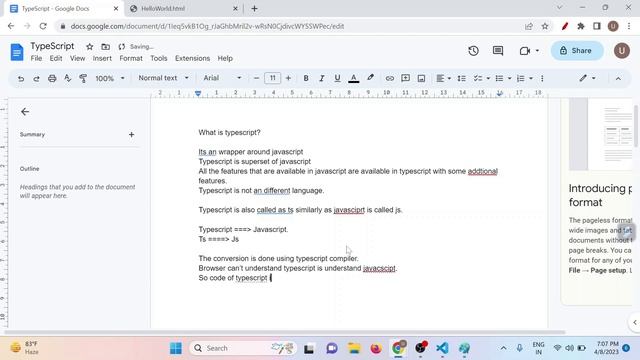Decrease font size with minus button
The image size is (640, 360).
click(x=256, y=78)
